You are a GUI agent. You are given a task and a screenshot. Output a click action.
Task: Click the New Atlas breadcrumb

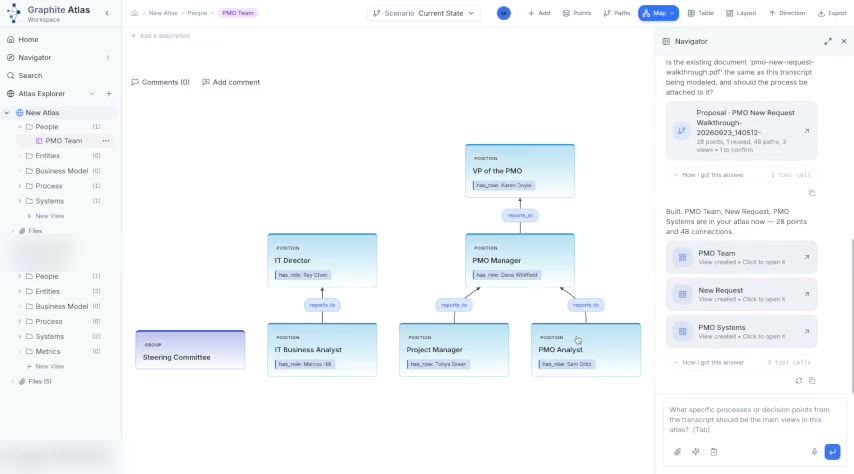[x=163, y=13]
